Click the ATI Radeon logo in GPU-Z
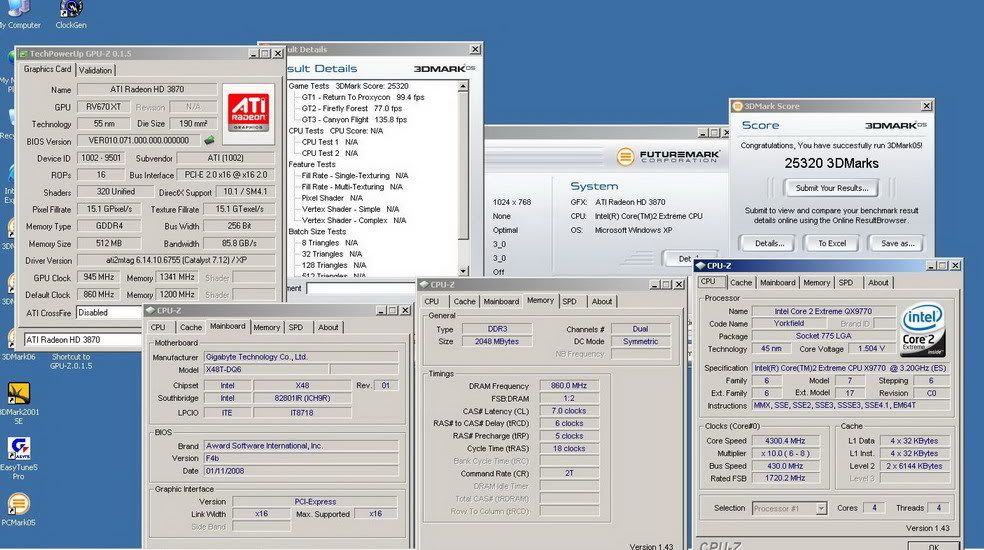The image size is (984, 550). [247, 108]
